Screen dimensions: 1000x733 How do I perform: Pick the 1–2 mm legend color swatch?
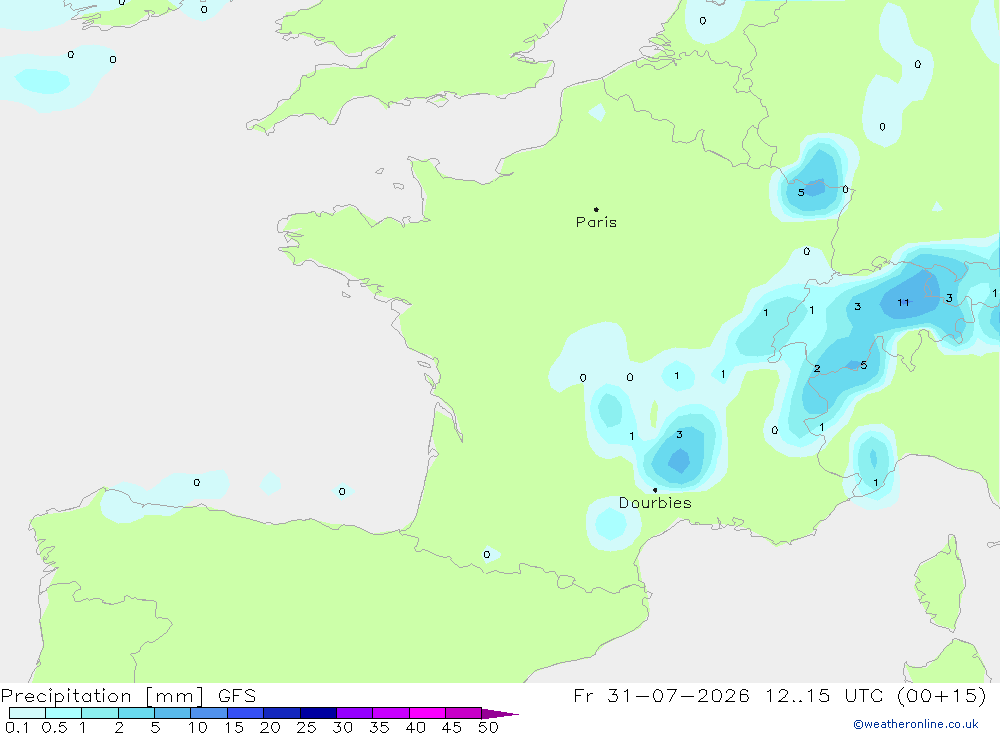point(100,713)
